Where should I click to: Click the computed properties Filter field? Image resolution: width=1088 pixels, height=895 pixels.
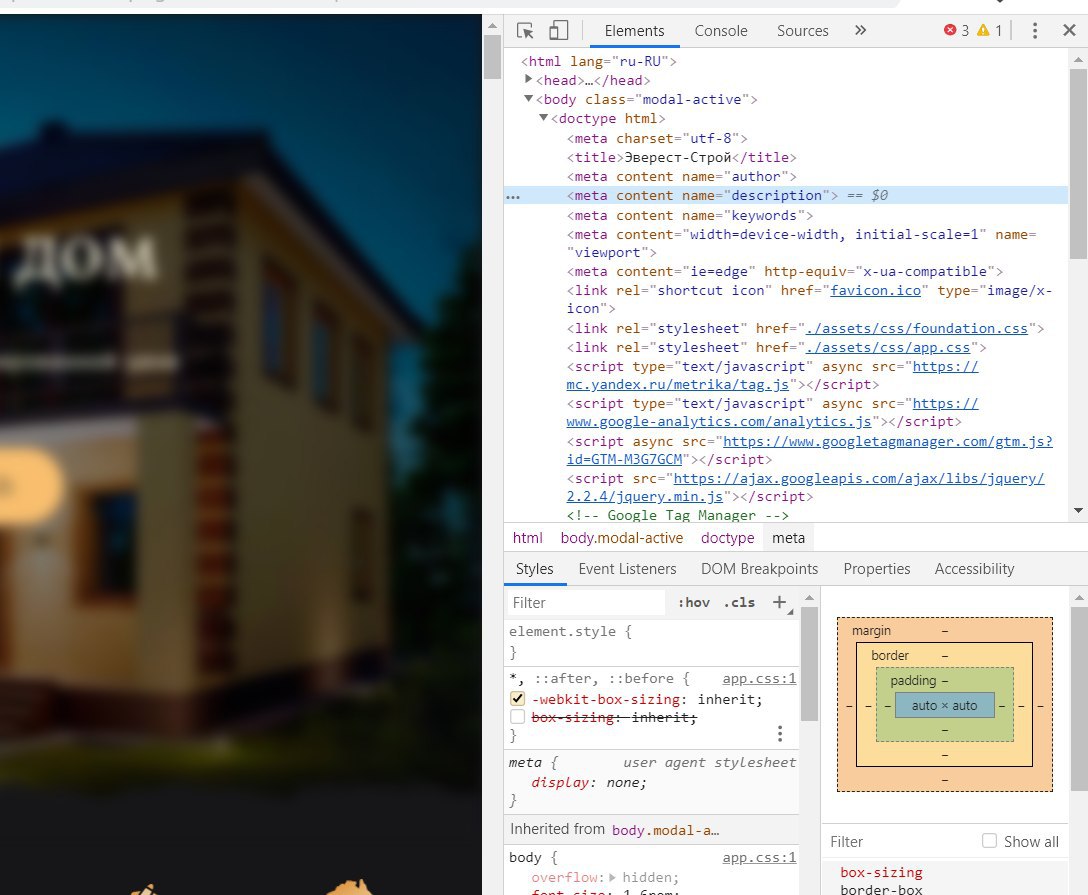(899, 842)
